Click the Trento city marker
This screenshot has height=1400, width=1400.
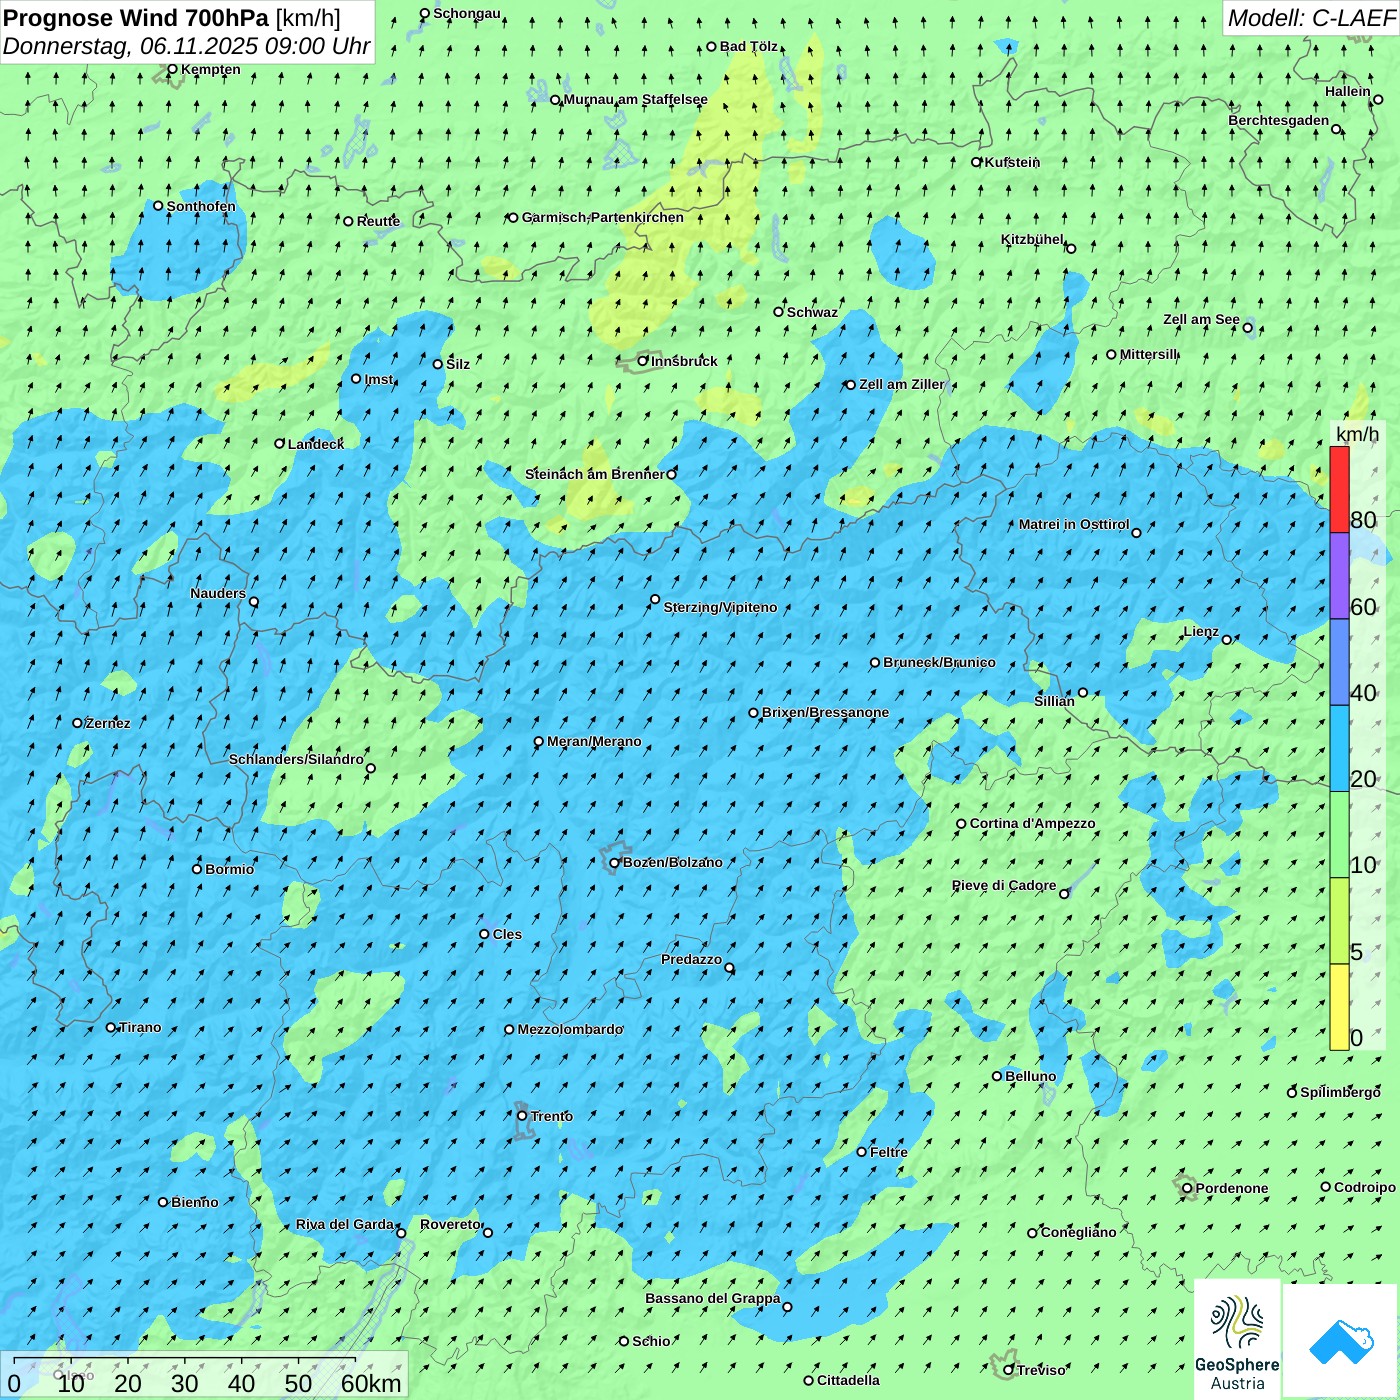(x=522, y=1116)
